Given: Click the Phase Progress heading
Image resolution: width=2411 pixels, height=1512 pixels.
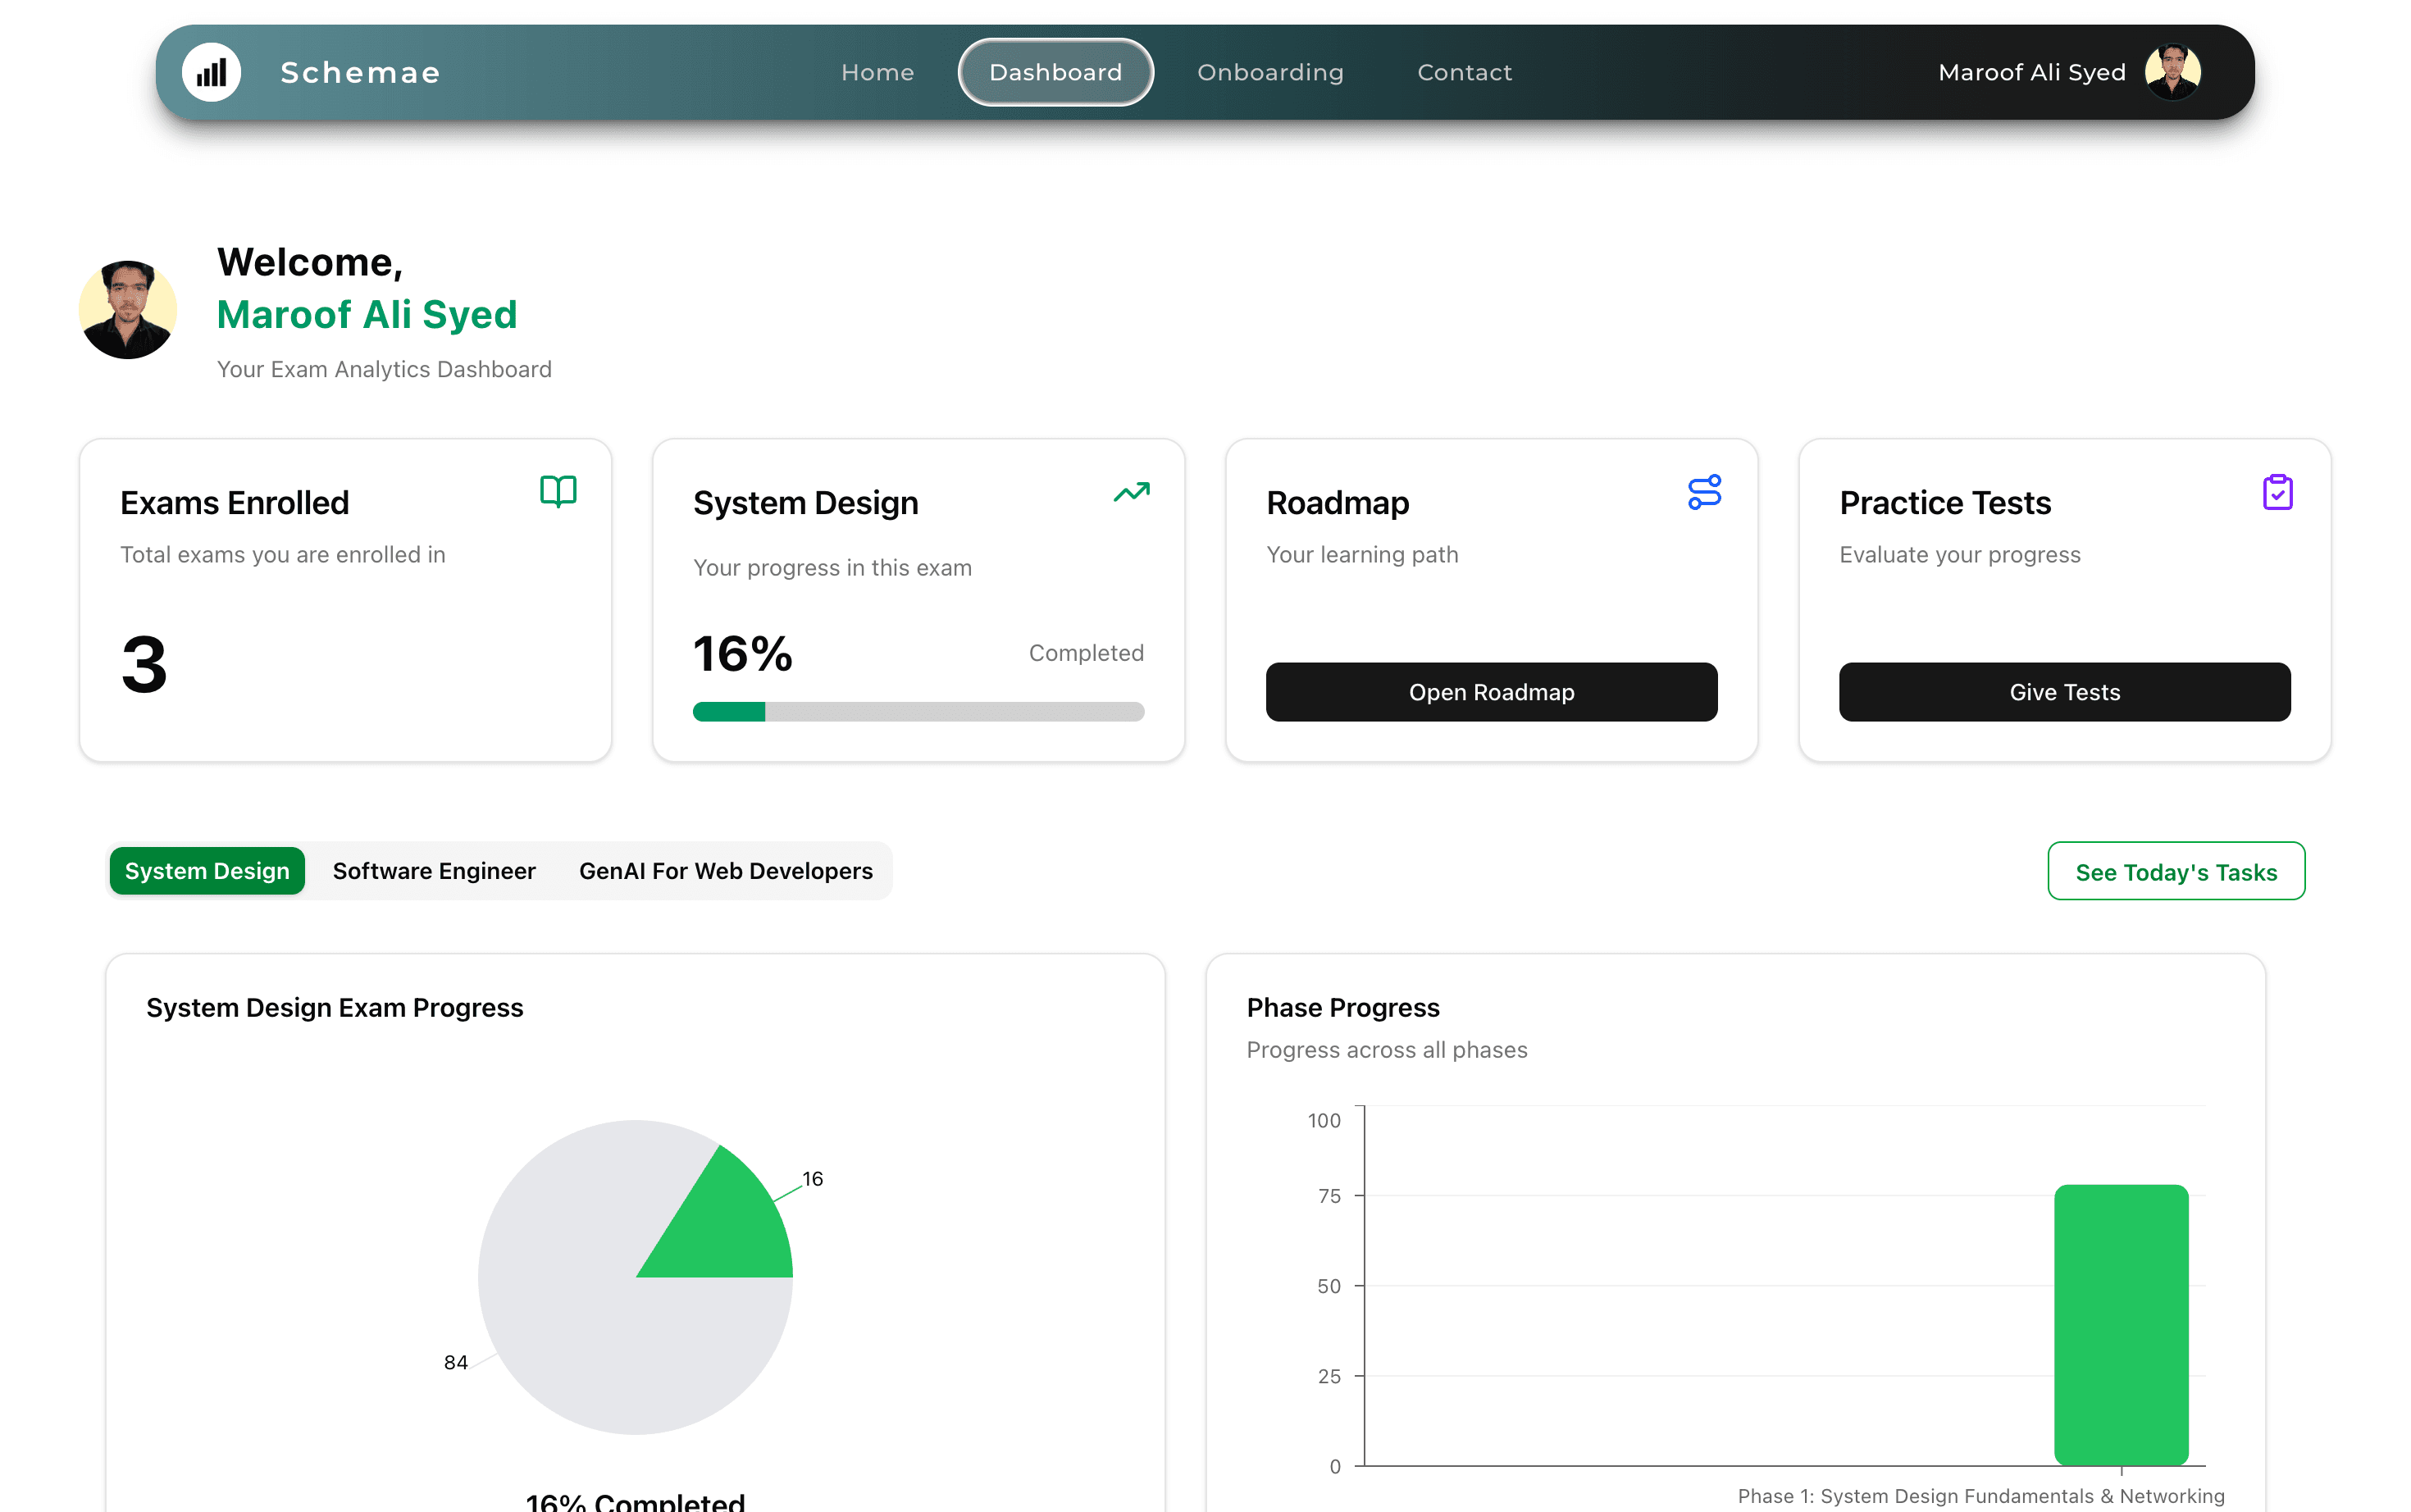Looking at the screenshot, I should tap(1342, 1008).
